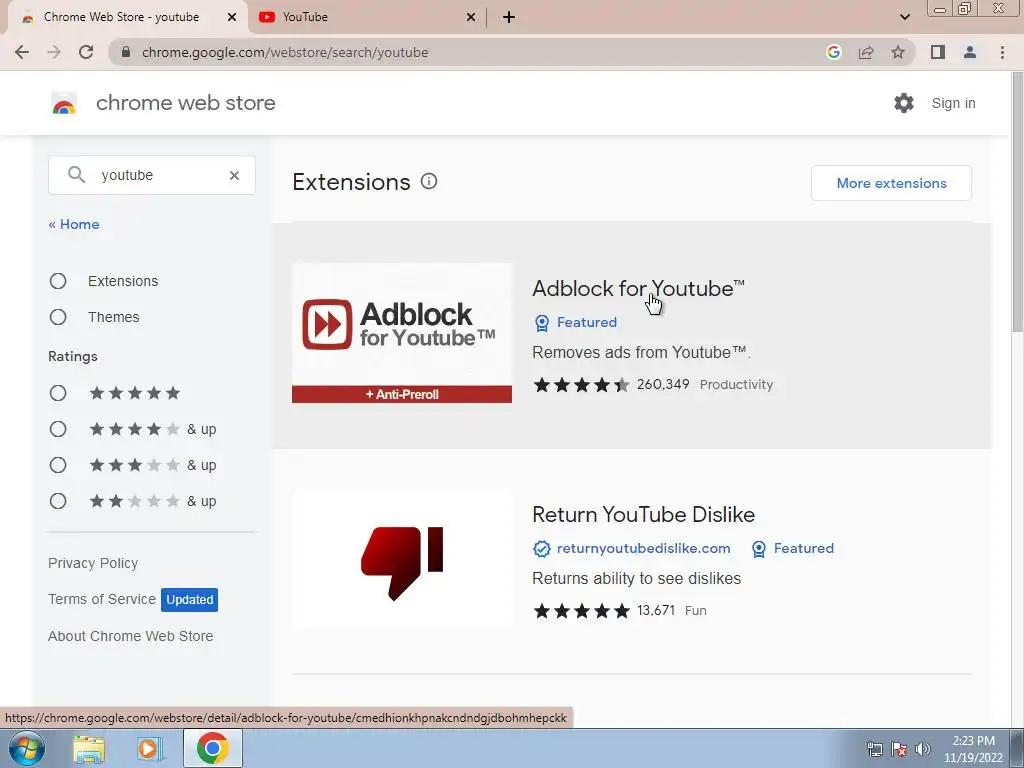1024x768 pixels.
Task: Open the Return YouTube Dislike title
Action: click(643, 514)
